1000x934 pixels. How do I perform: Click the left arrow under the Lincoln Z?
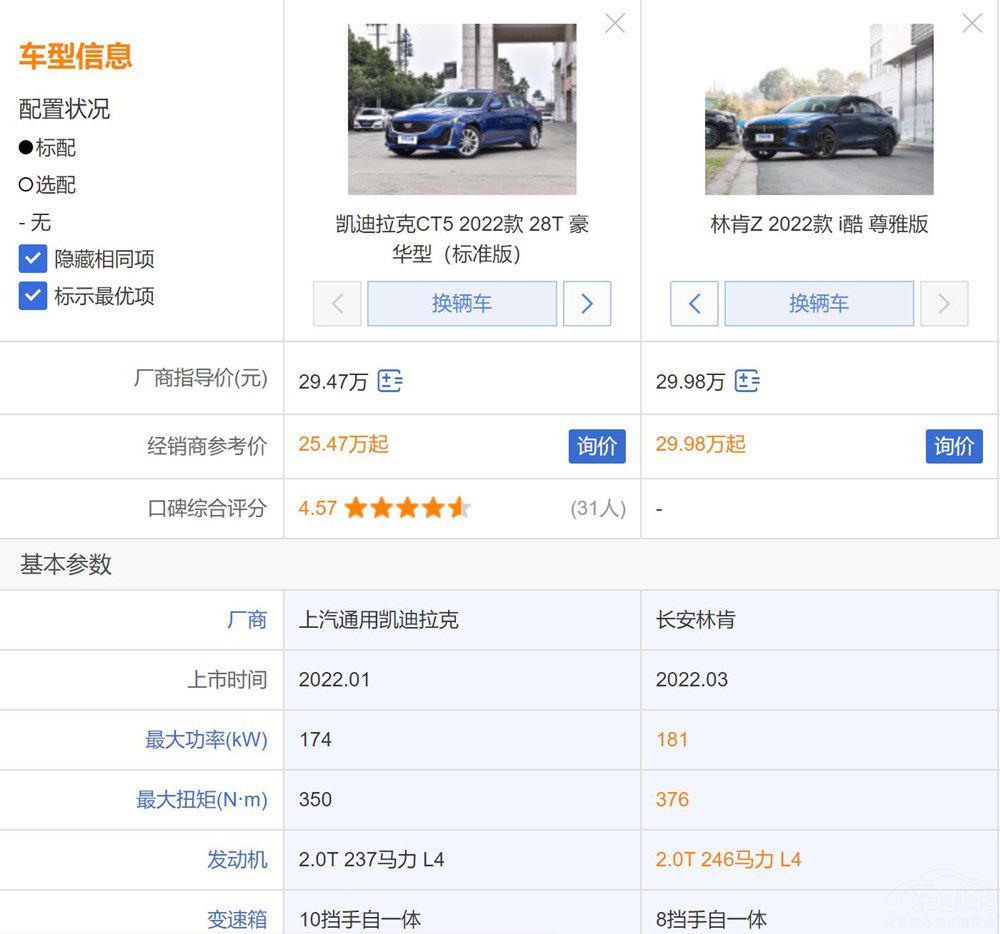694,303
